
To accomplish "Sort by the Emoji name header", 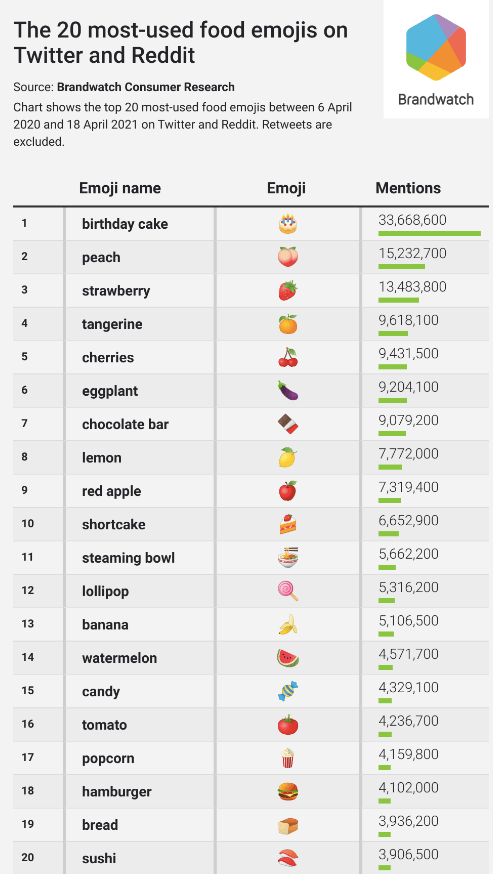I will [x=120, y=188].
